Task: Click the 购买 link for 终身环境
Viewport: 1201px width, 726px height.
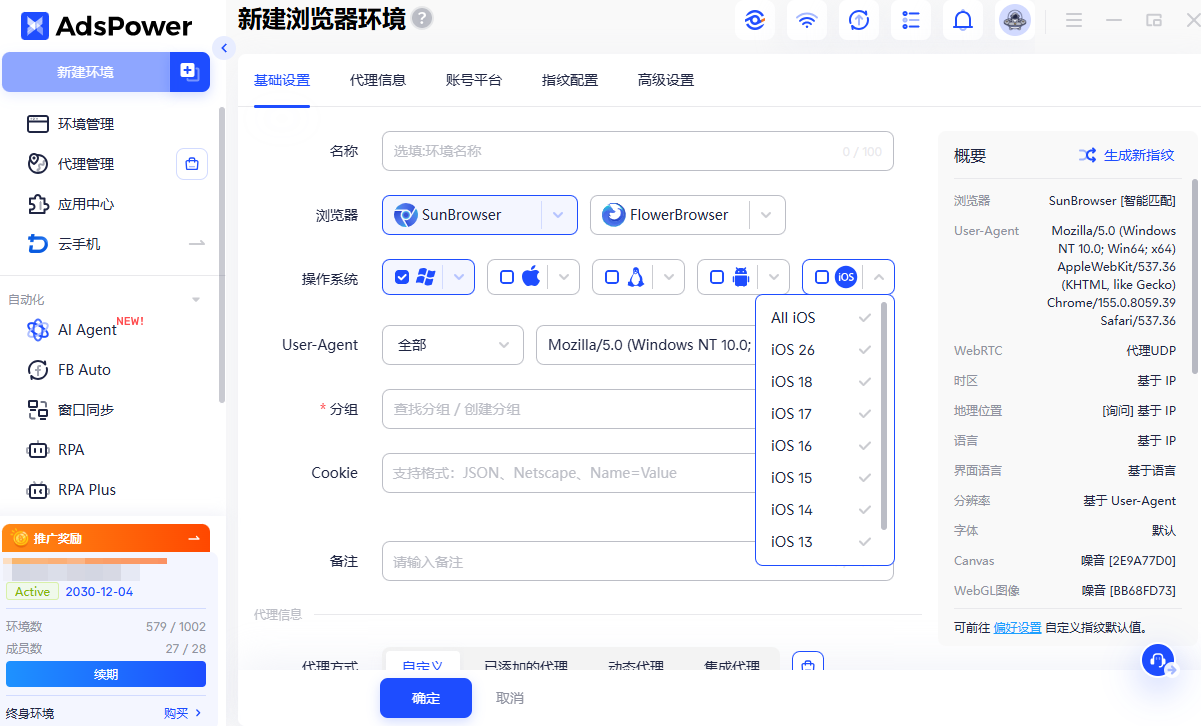Action: tap(183, 713)
